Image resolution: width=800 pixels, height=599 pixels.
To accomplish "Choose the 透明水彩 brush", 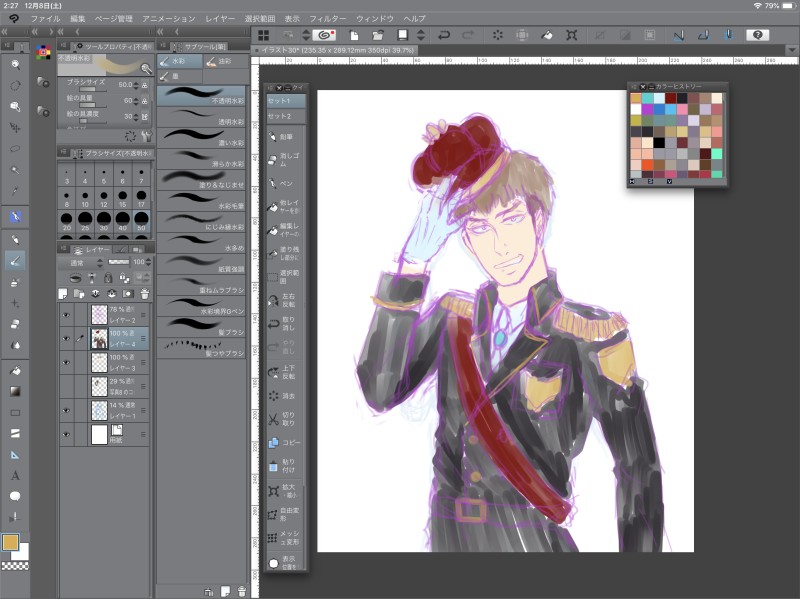I will tap(202, 116).
